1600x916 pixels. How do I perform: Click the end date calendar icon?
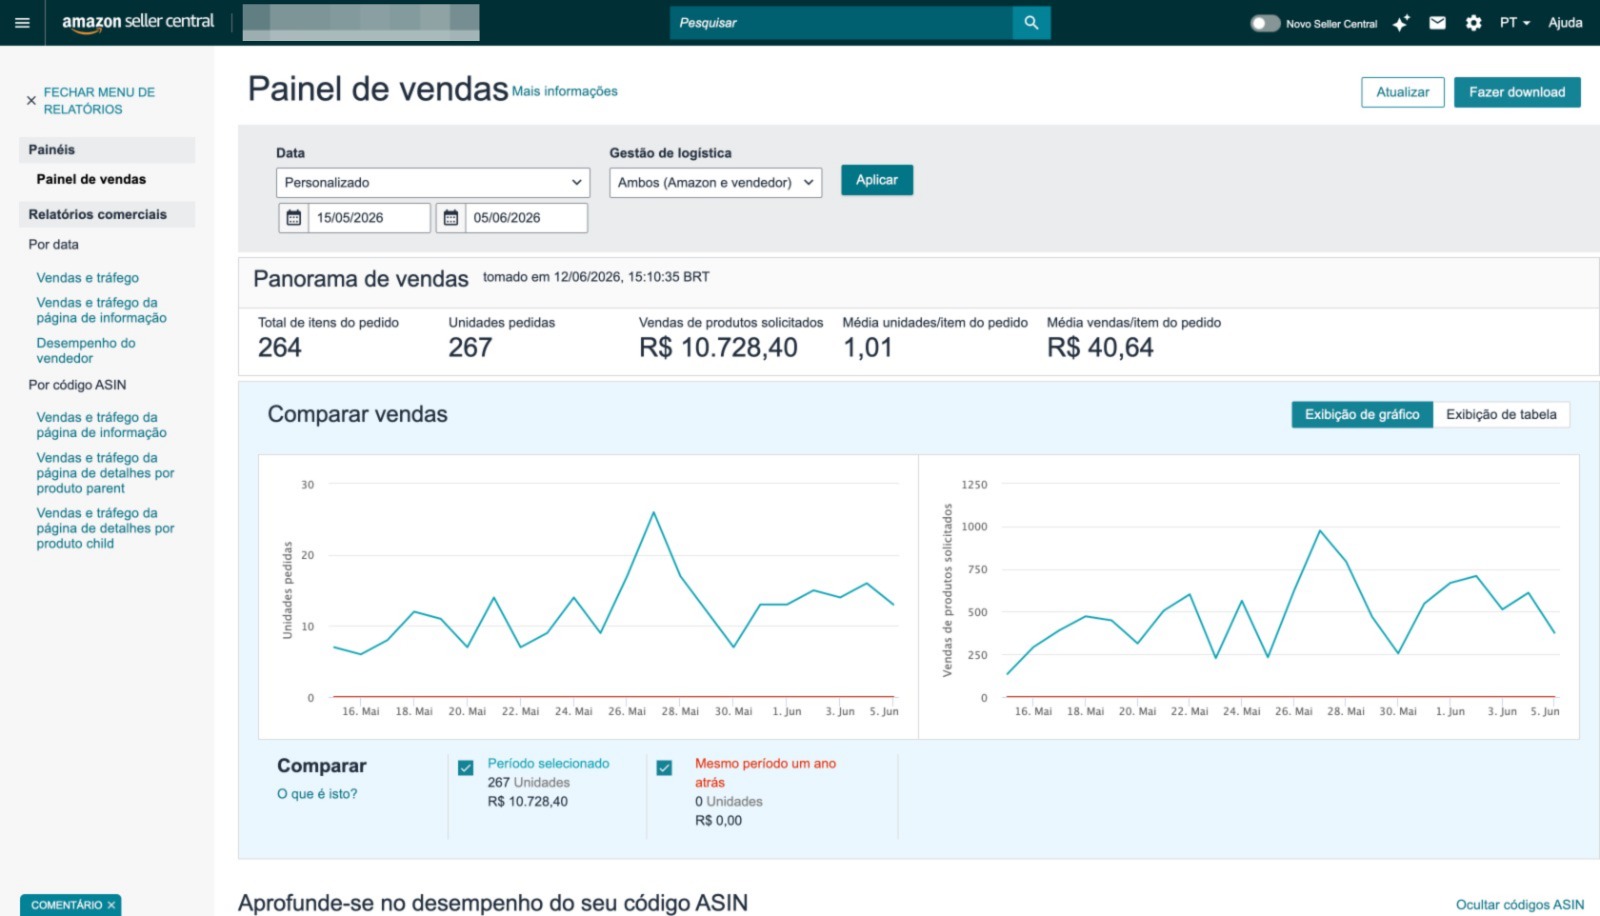[451, 217]
